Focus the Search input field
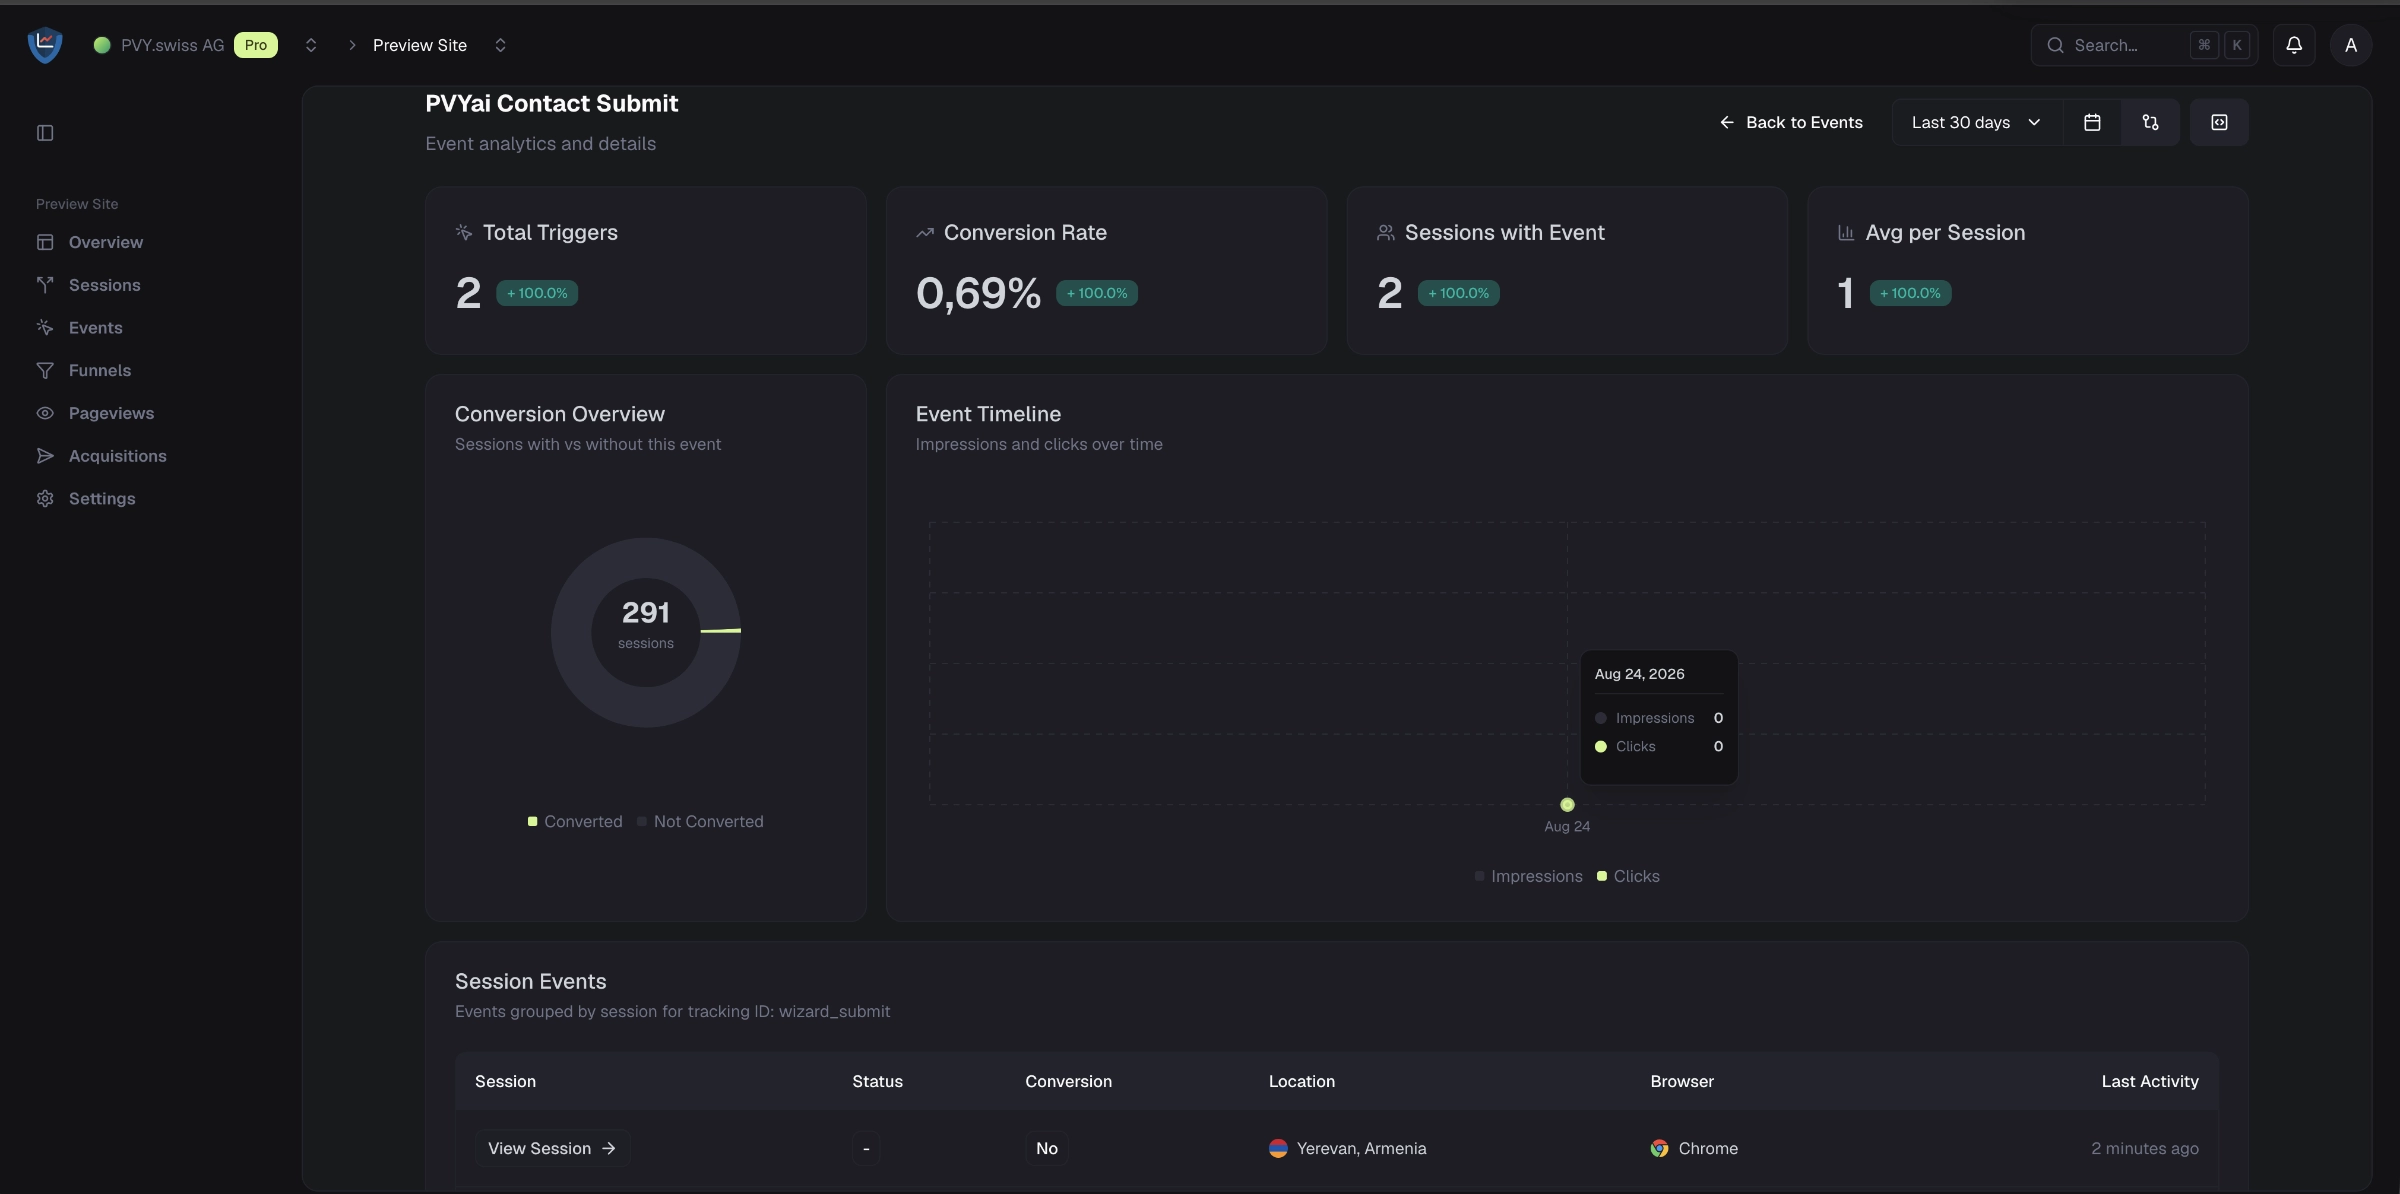This screenshot has width=2400, height=1194. (x=2144, y=45)
